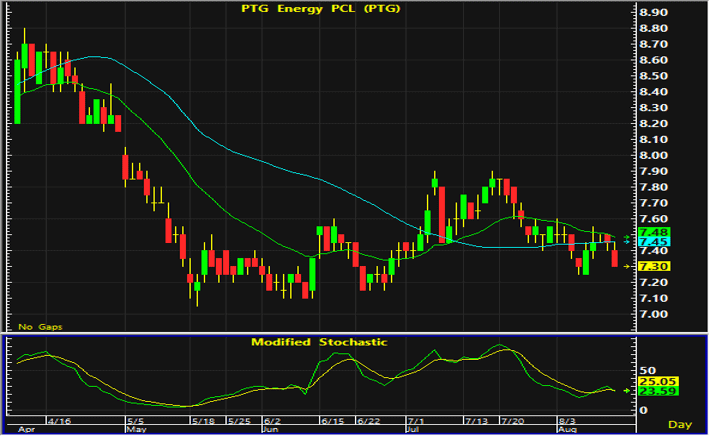Click the green arrow beside 7.48
The image size is (710, 436).
click(627, 237)
